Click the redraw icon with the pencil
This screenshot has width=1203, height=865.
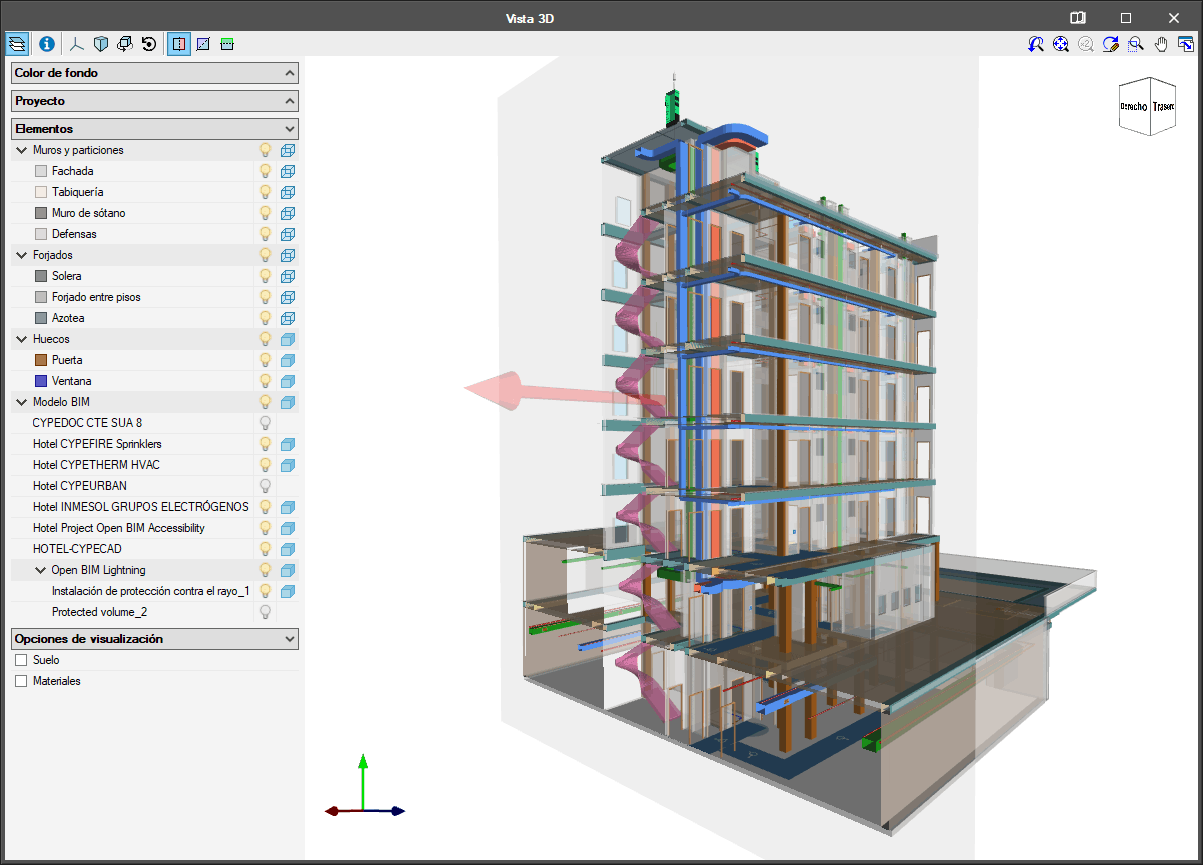coord(1111,44)
